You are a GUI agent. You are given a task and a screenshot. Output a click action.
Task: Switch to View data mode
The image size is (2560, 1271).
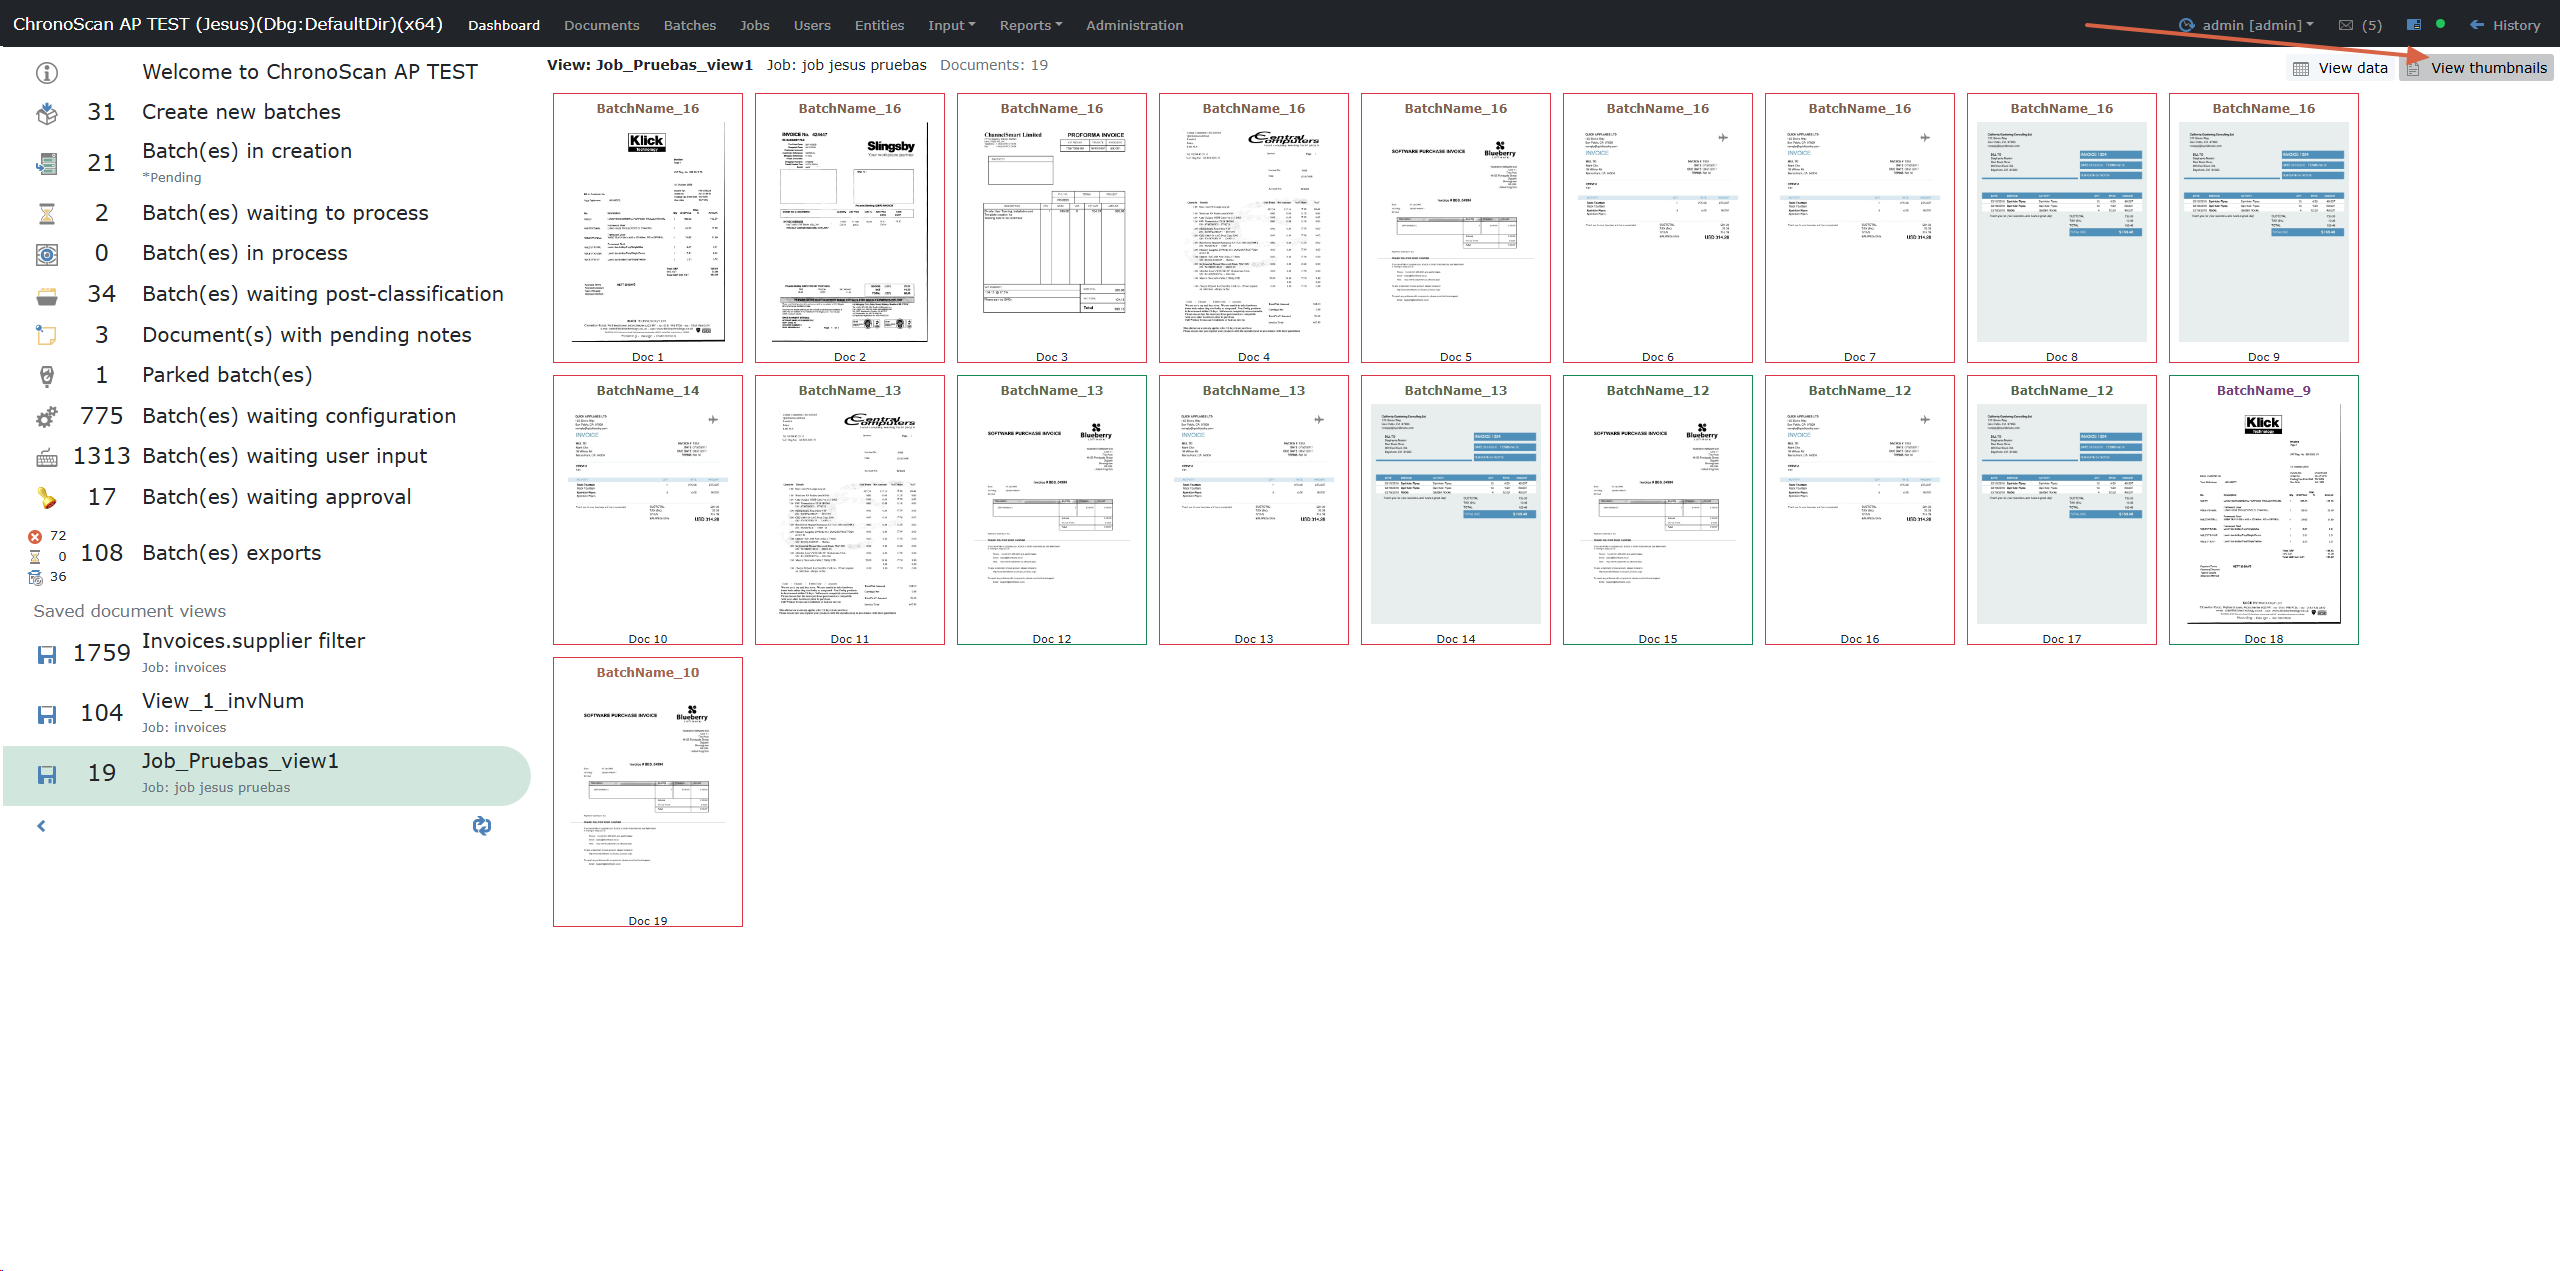pos(2341,68)
